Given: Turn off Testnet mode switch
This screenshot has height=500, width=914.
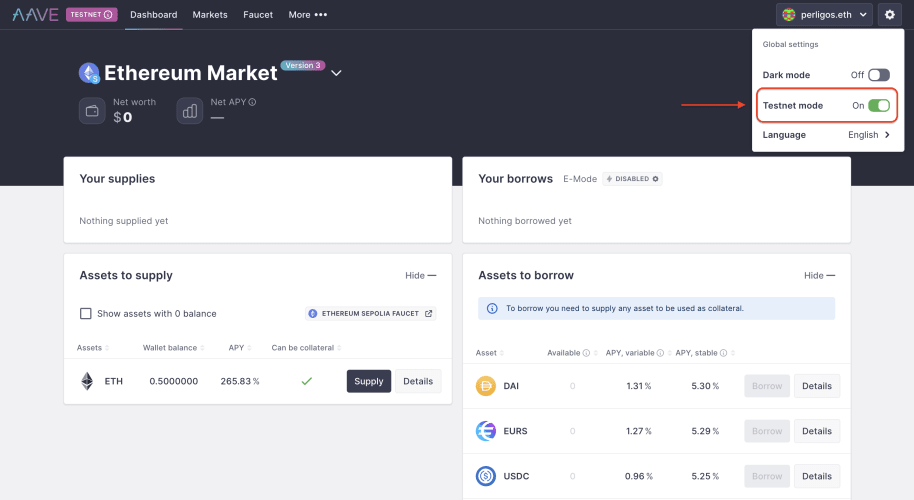Looking at the screenshot, I should 878,105.
